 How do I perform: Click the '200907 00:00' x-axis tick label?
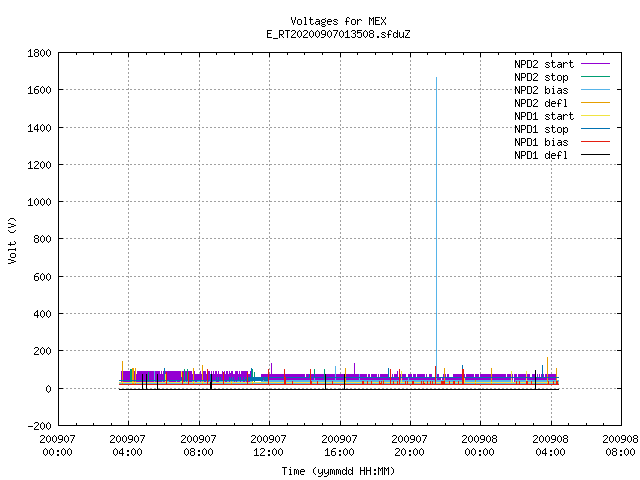[x=58, y=446]
